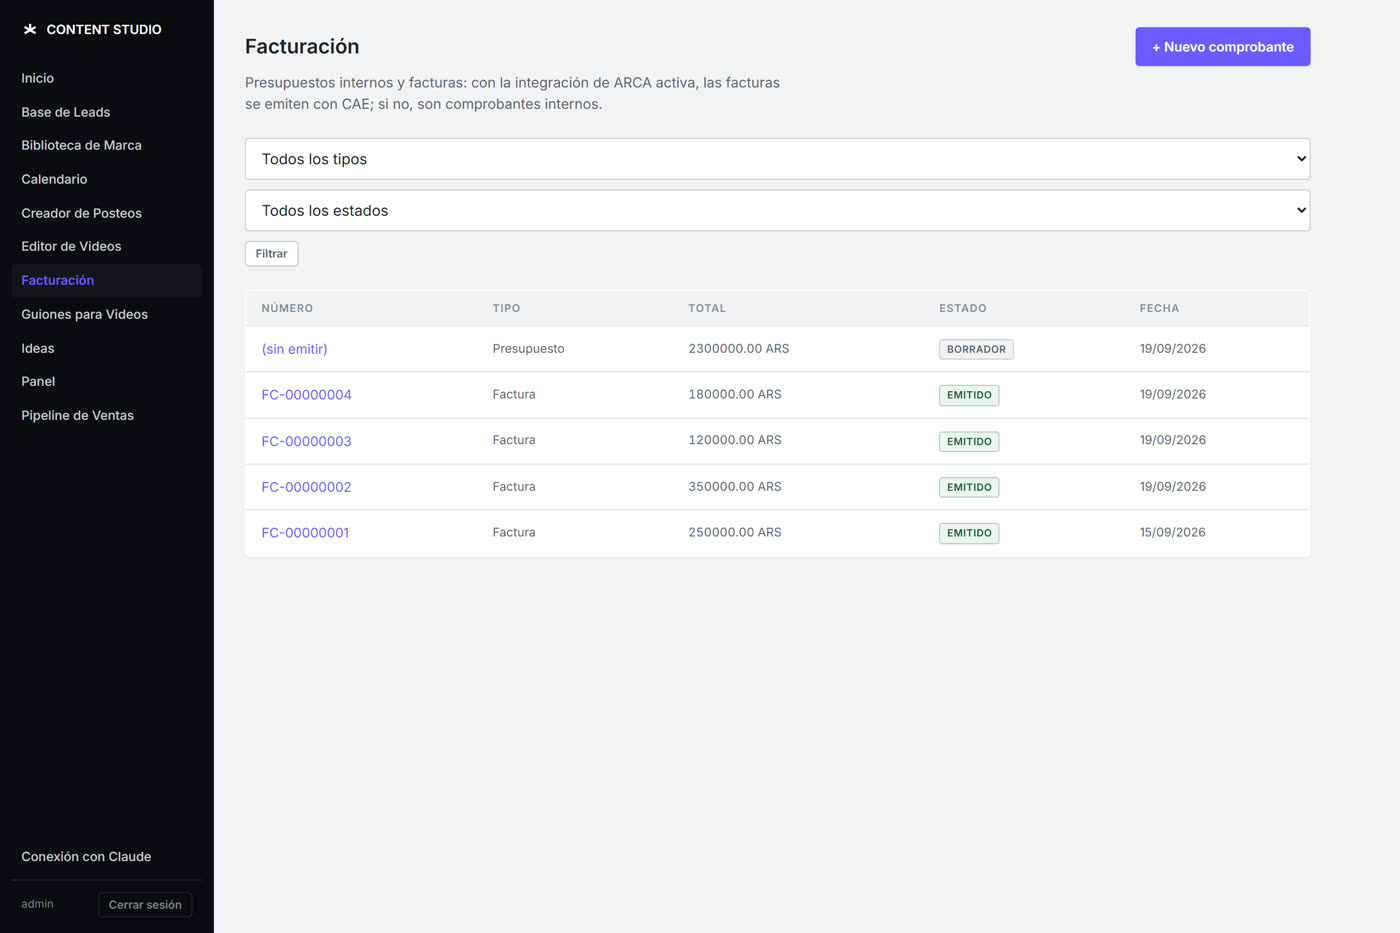Click the EMITIDO badge for FC-00000001
Image resolution: width=1400 pixels, height=933 pixels.
[969, 533]
